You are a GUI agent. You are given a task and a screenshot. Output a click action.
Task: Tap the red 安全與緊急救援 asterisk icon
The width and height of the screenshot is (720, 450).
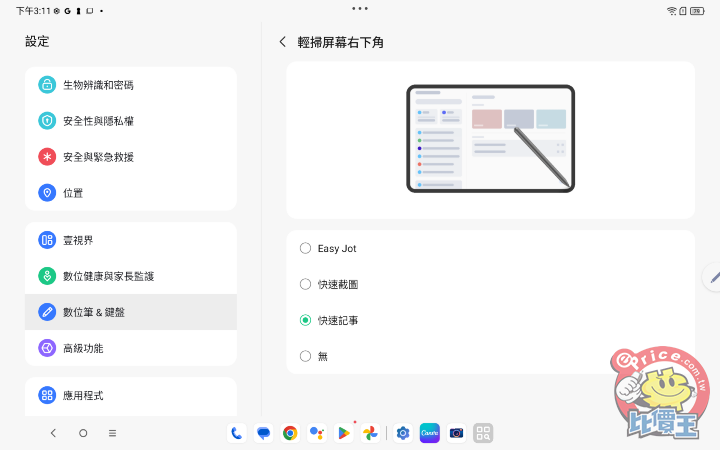click(47, 157)
